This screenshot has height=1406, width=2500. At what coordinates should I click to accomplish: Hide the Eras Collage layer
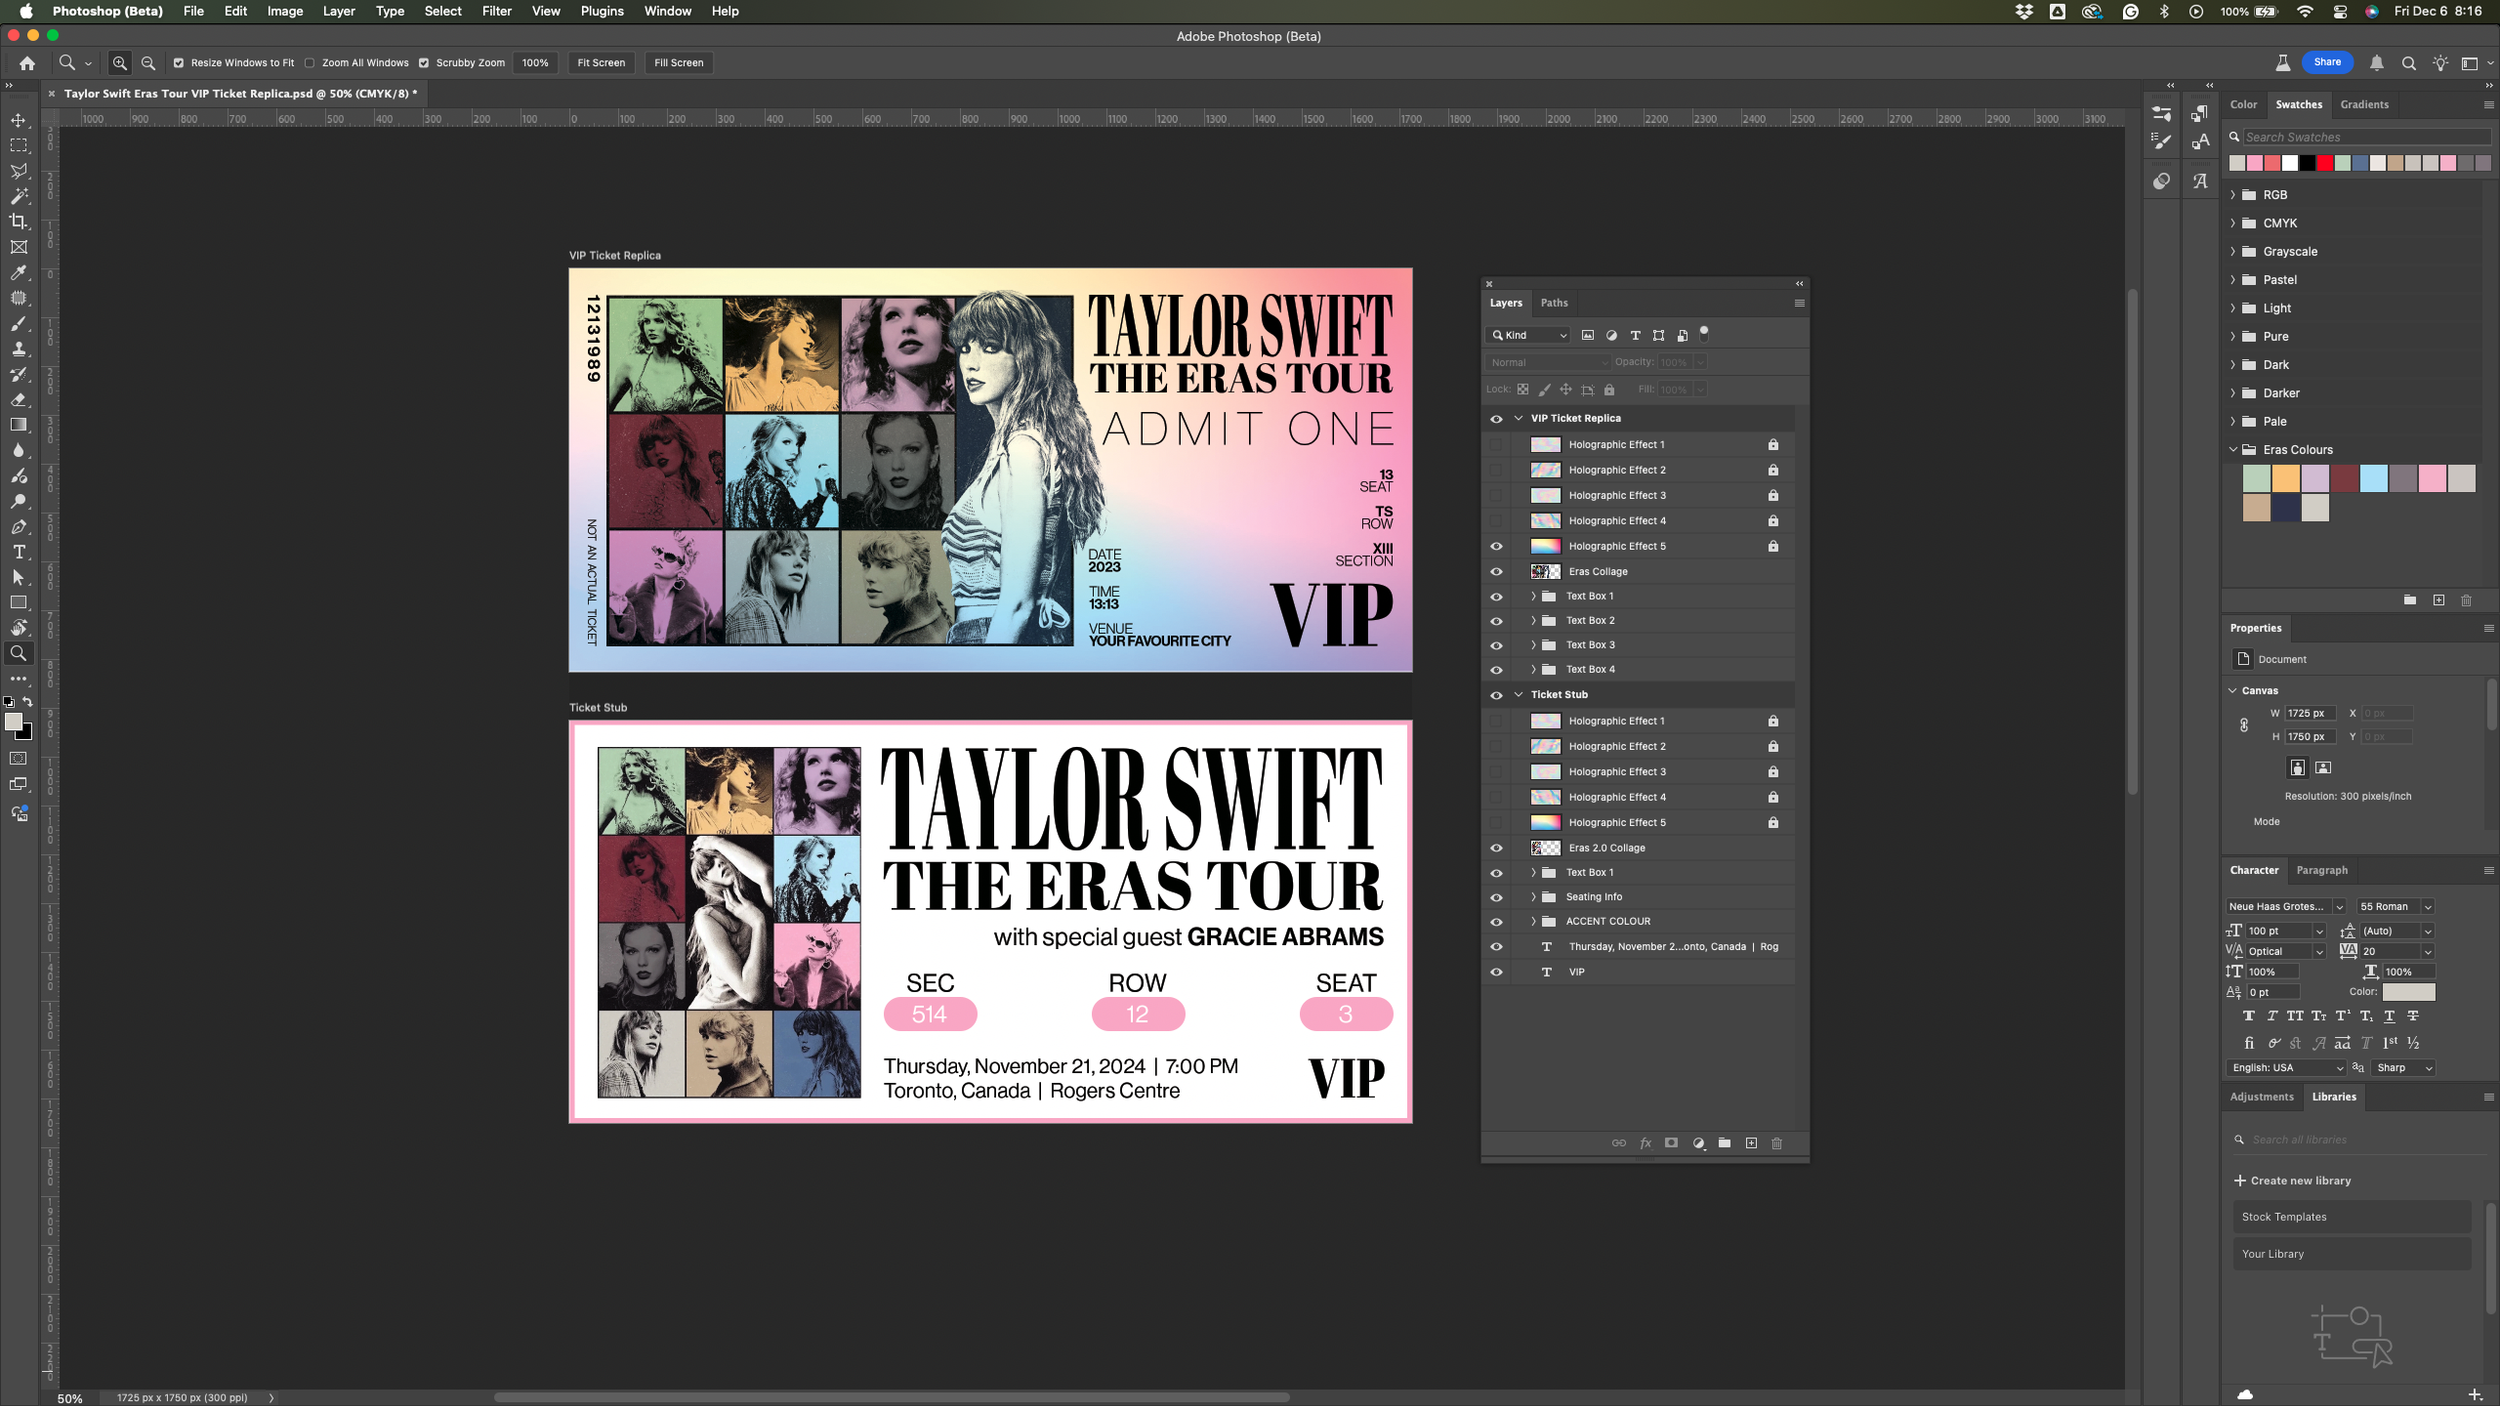tap(1496, 572)
